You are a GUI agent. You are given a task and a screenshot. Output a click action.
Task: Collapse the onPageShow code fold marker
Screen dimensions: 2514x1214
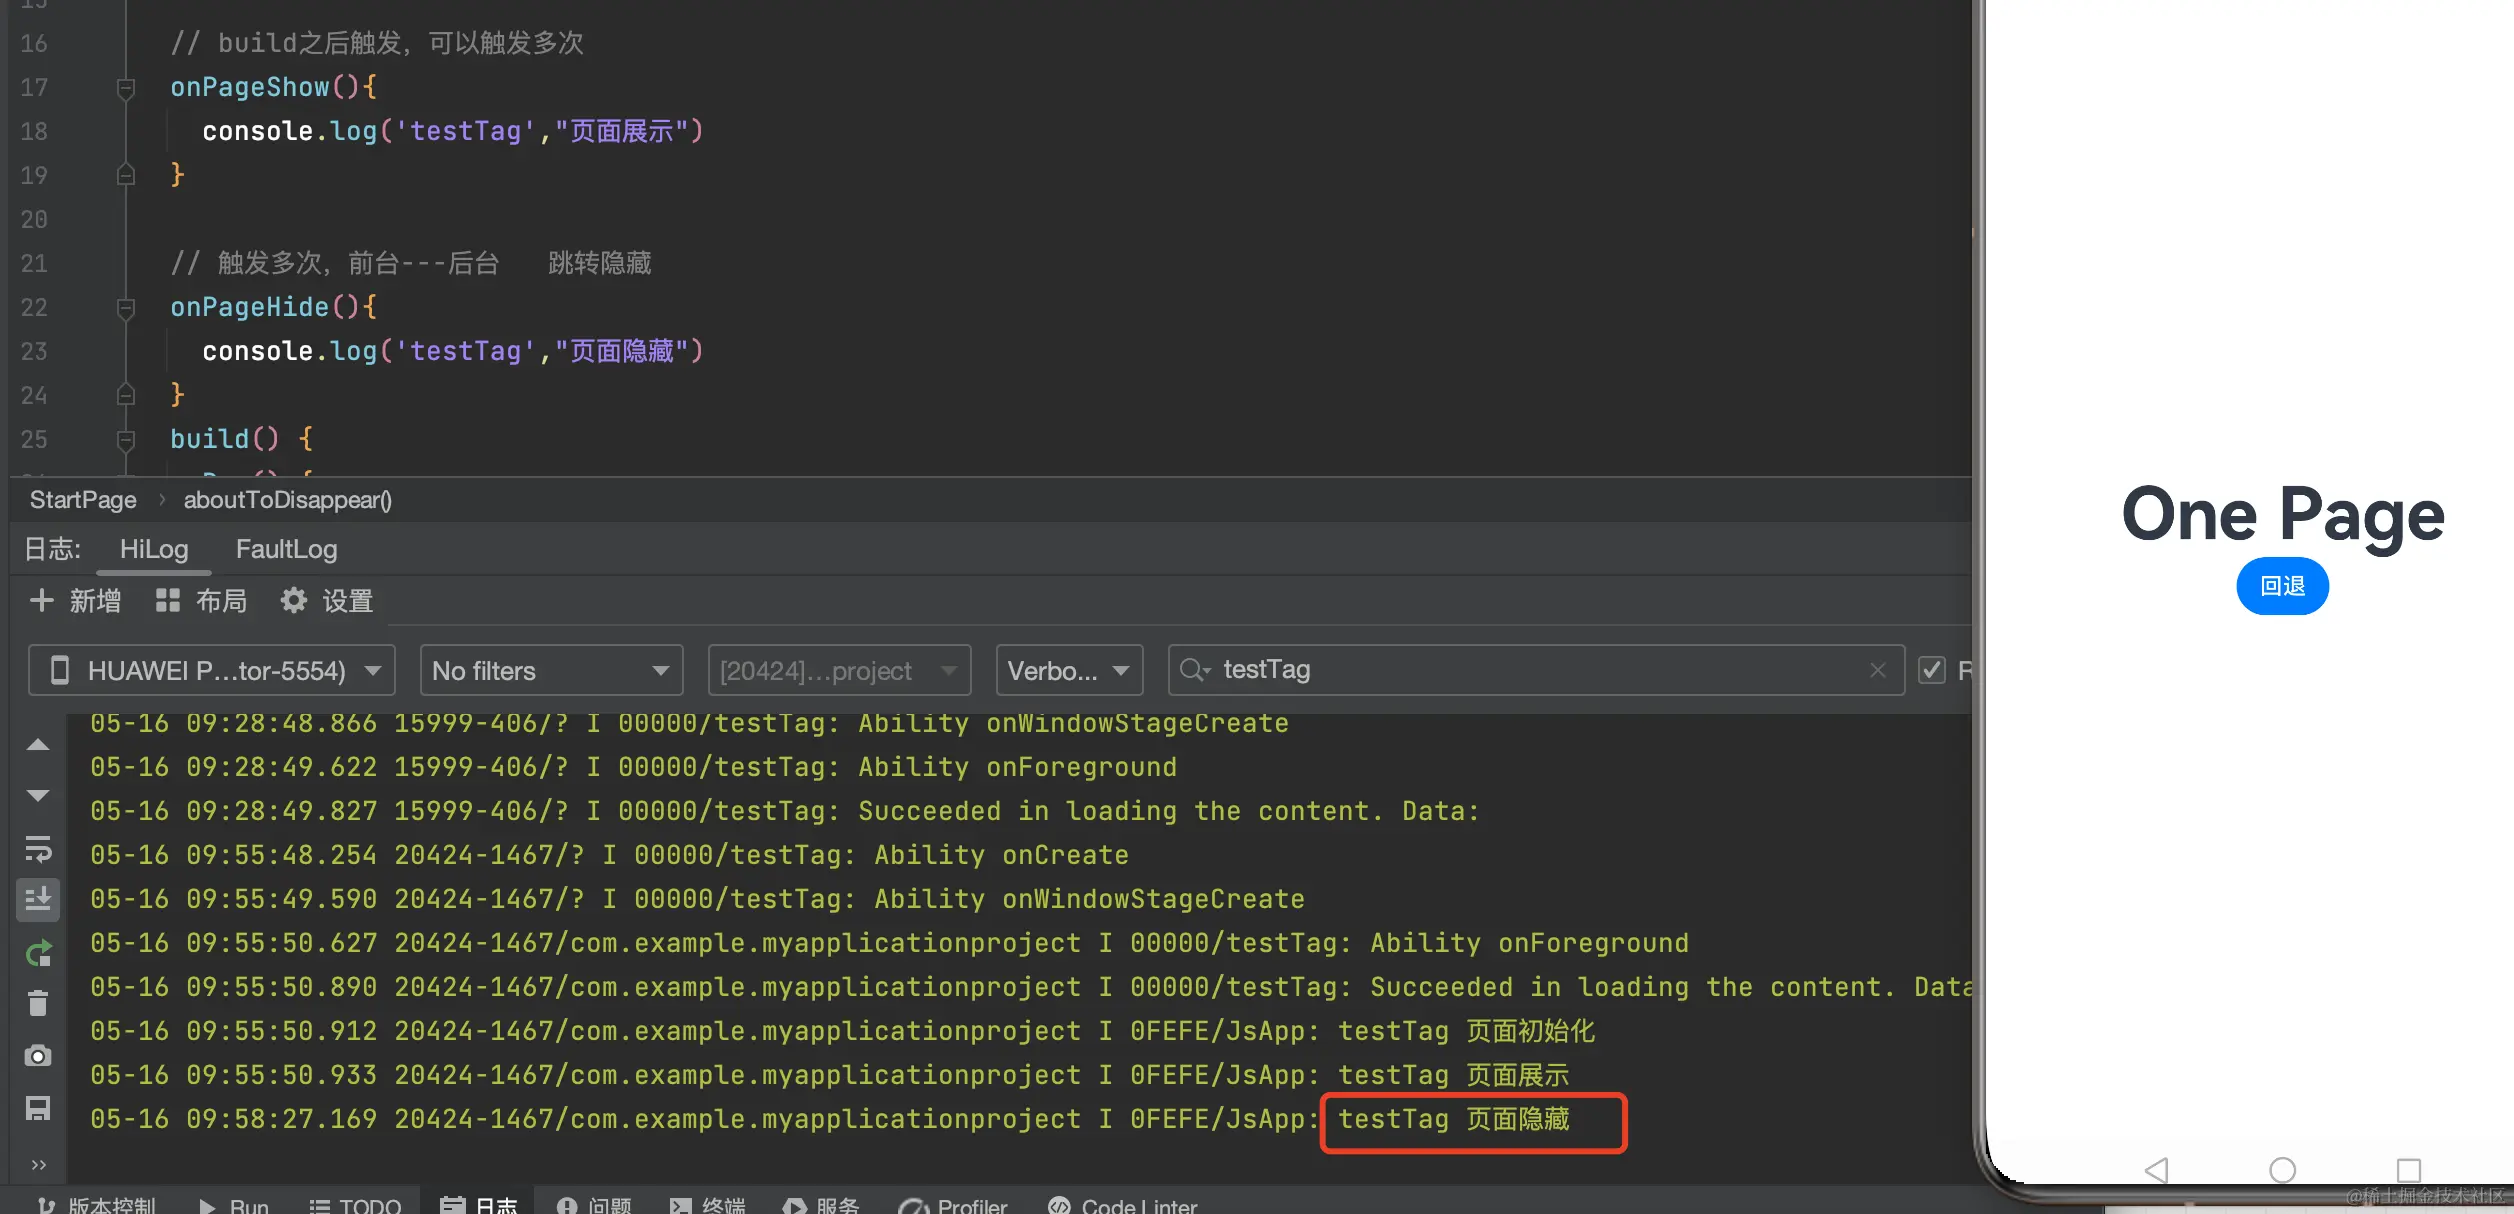(x=126, y=88)
